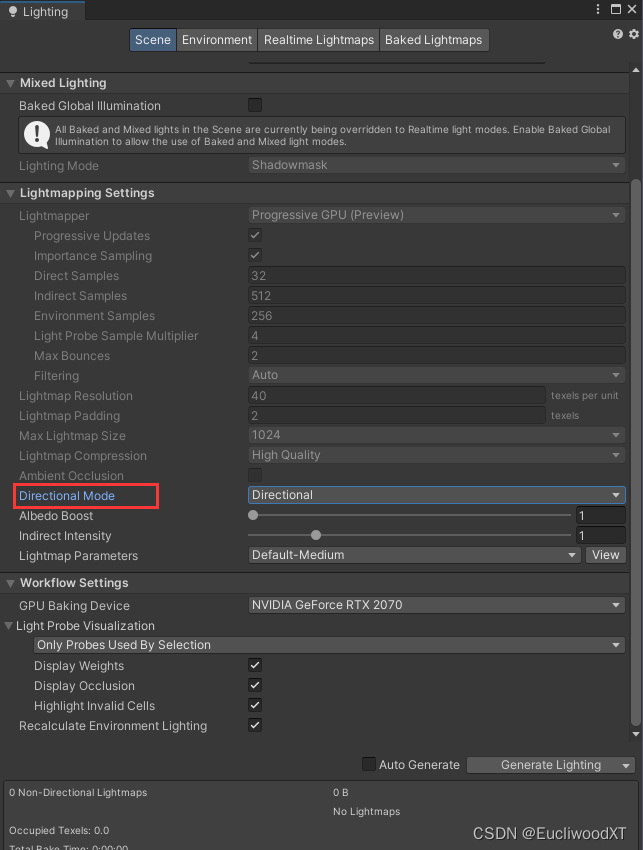Click the GPU Baking Device label
Viewport: 643px width, 850px height.
tap(74, 606)
